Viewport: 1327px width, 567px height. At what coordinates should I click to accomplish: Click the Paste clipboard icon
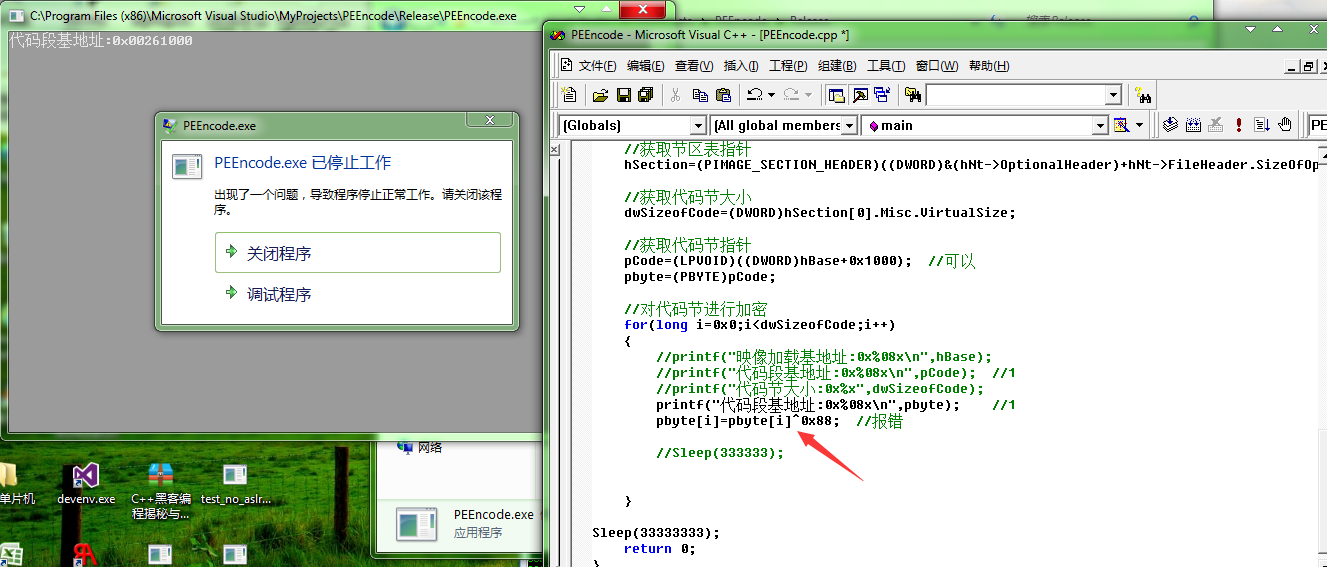point(723,95)
